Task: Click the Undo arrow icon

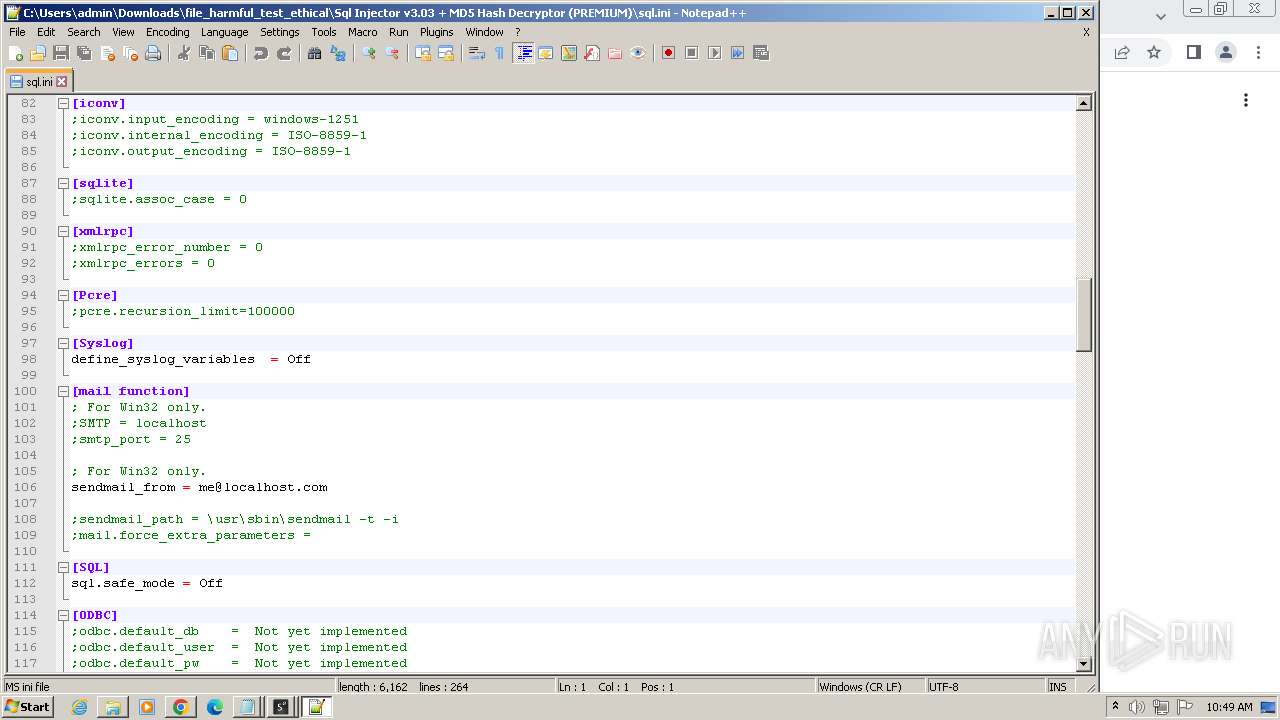Action: [260, 53]
